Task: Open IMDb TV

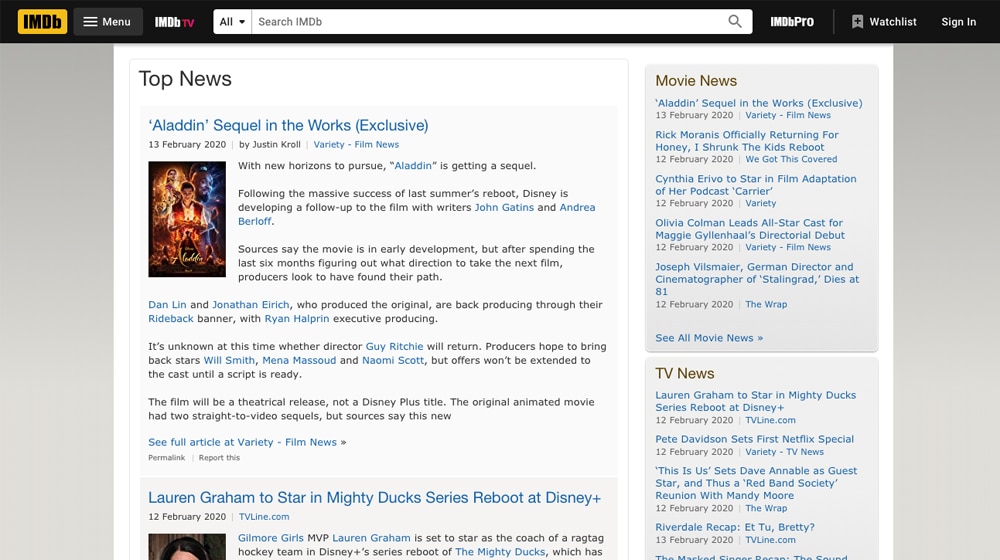Action: click(174, 22)
